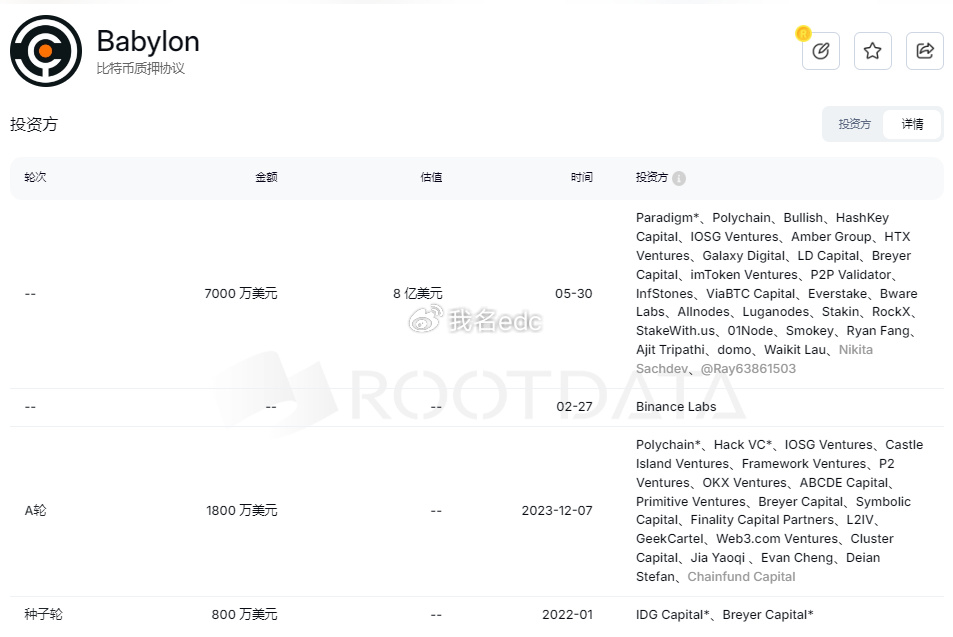The height and width of the screenshot is (637, 953).
Task: Open the Ryan Fang investor link
Action: (878, 331)
